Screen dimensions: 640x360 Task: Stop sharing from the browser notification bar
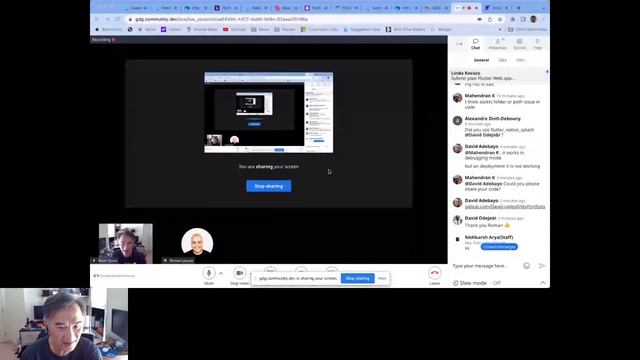point(358,278)
